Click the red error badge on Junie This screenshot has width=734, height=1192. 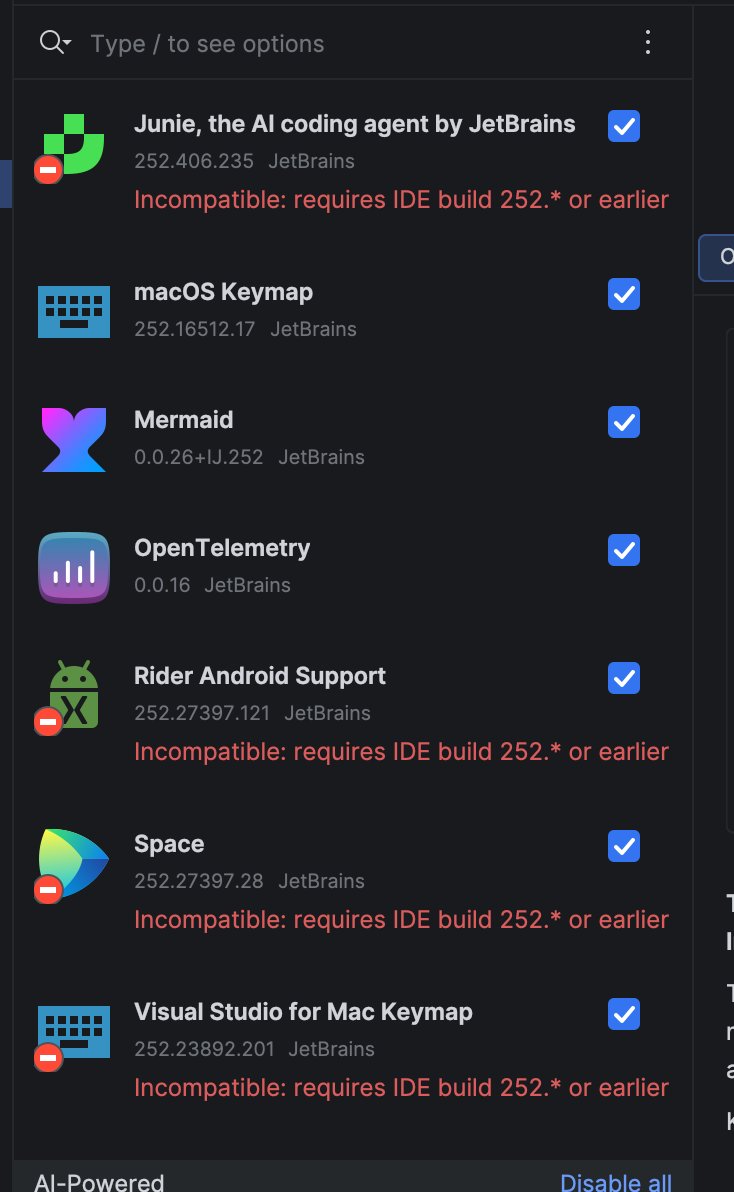coord(48,170)
